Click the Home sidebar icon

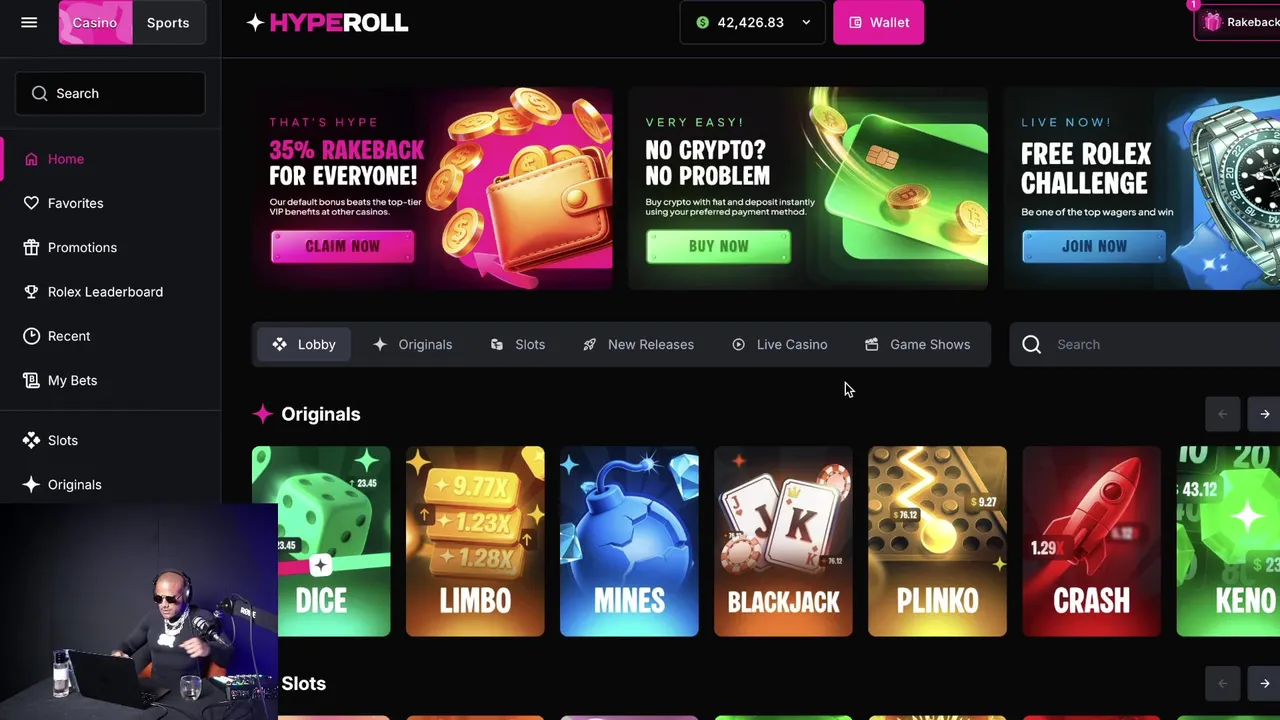(31, 159)
